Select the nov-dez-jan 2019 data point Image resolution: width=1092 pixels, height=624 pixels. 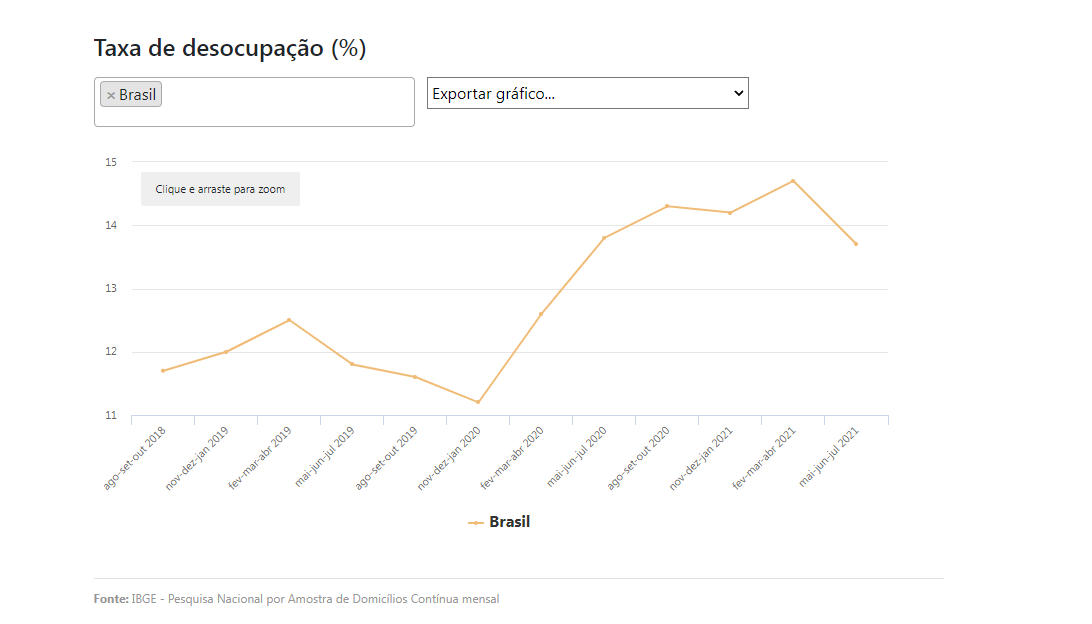226,352
